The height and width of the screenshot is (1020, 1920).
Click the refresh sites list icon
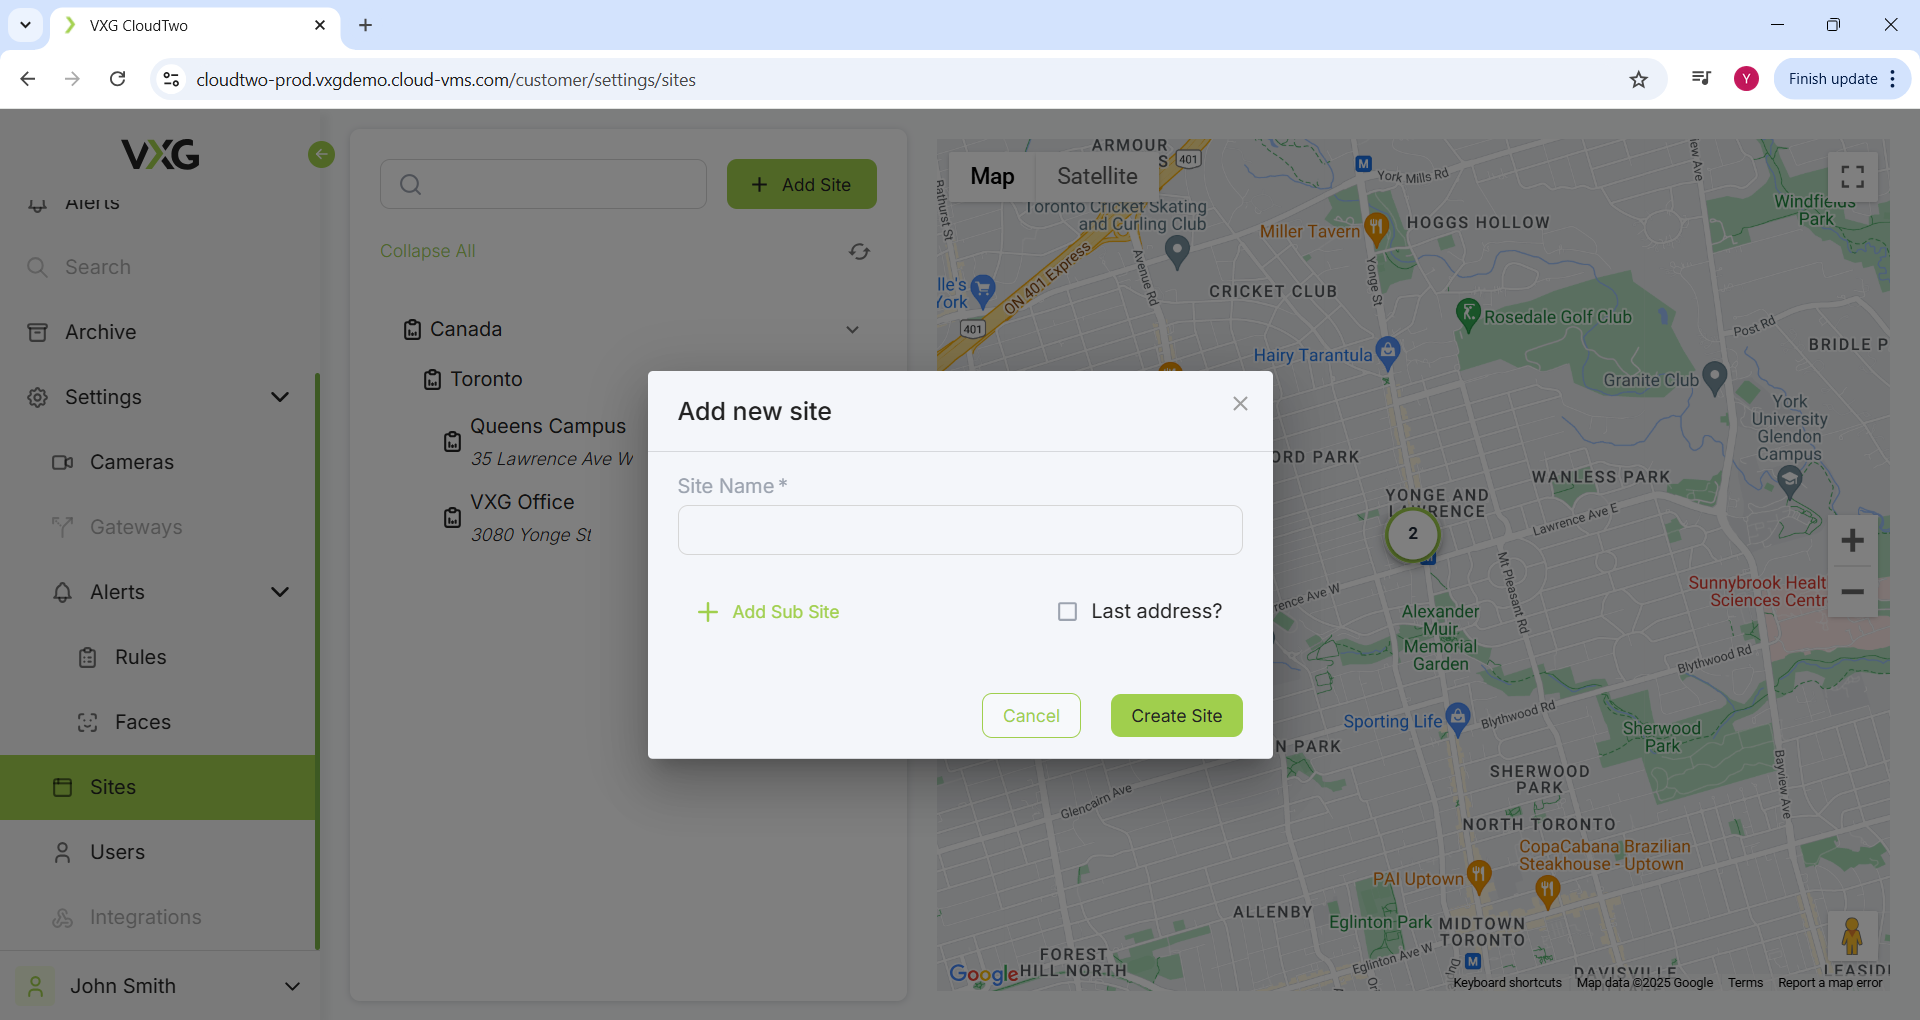coord(859,251)
